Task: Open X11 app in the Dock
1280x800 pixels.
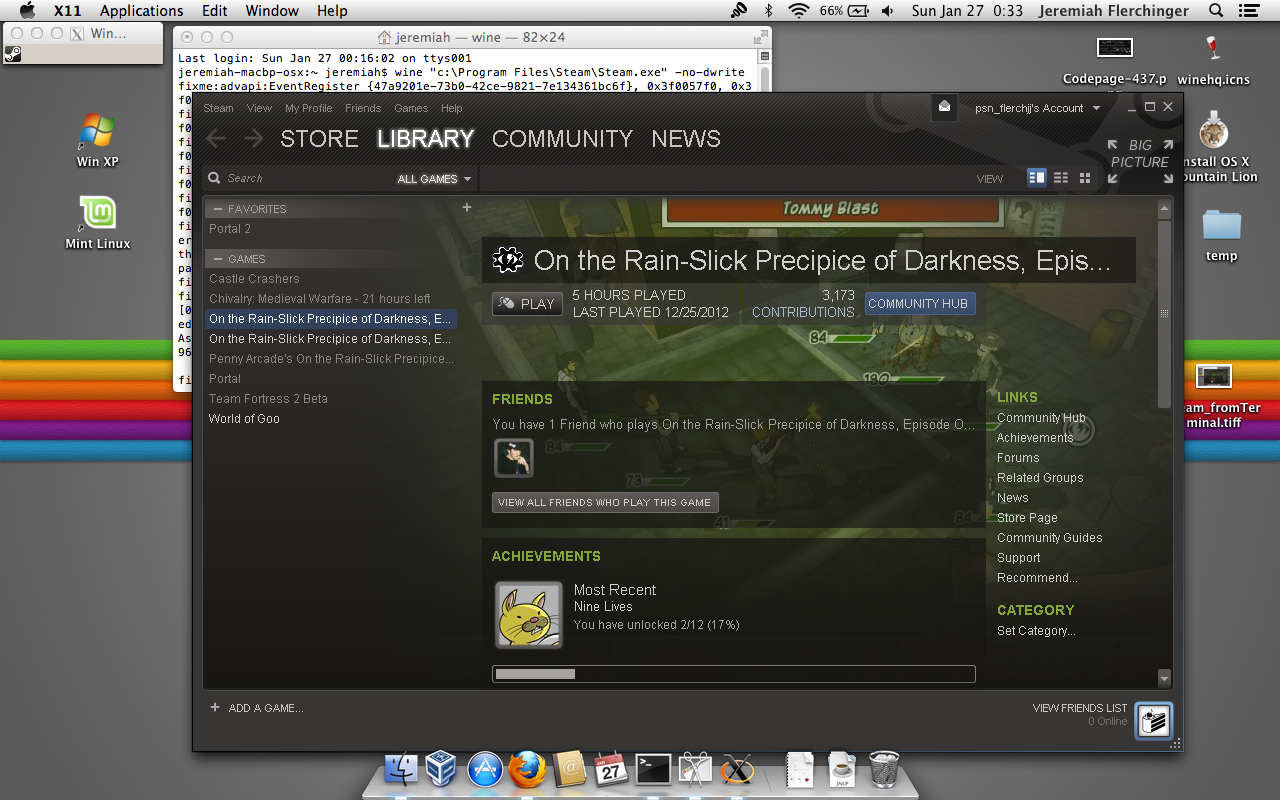Action: pyautogui.click(x=738, y=769)
